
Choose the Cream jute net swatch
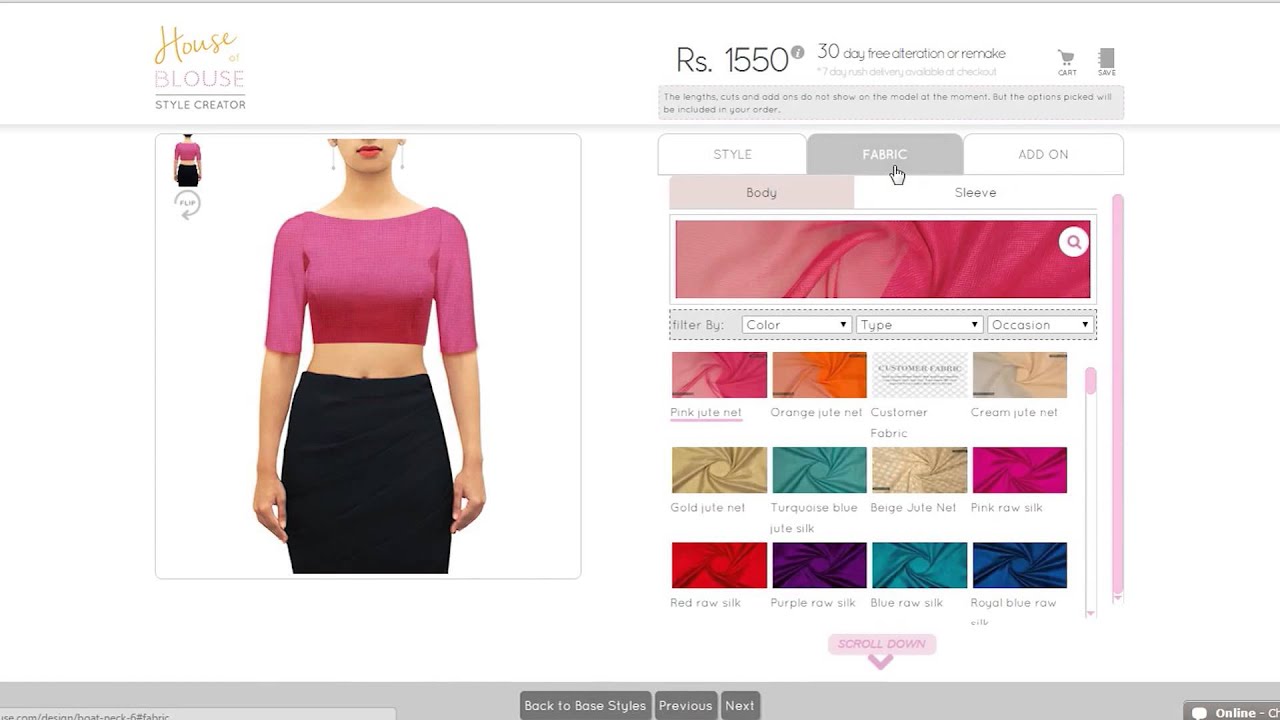(1019, 375)
